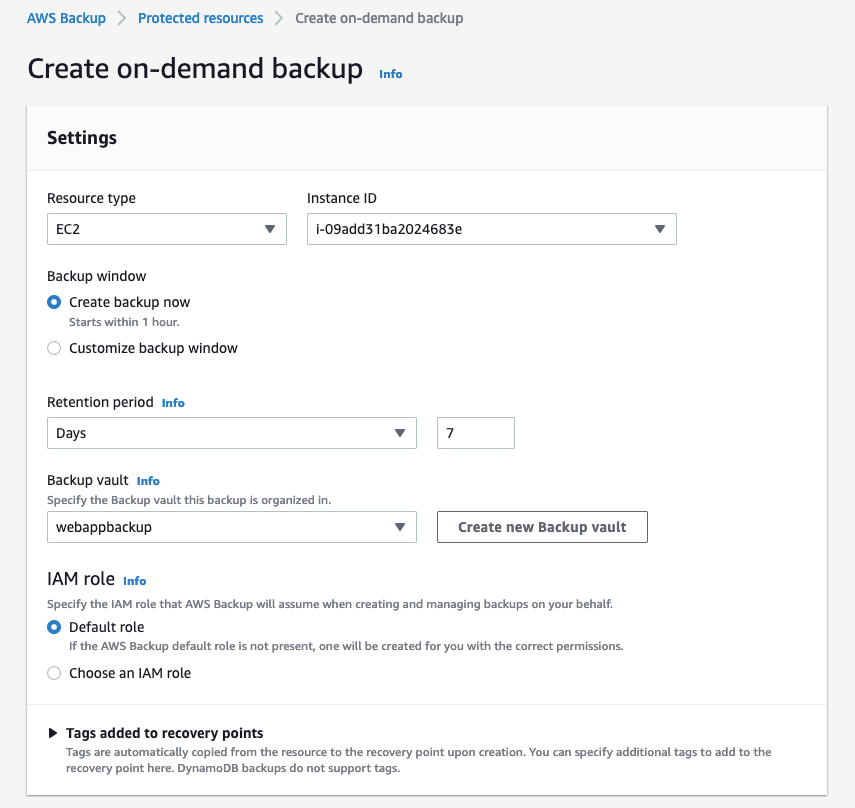Open the Backup vault Info link
Image resolution: width=855 pixels, height=808 pixels.
pyautogui.click(x=147, y=480)
